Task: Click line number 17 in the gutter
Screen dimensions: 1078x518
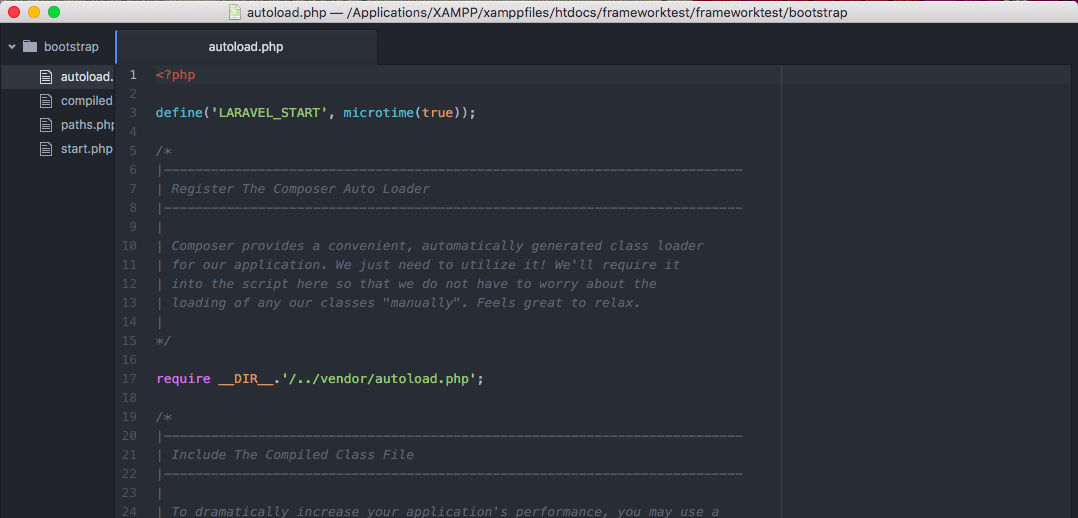Action: point(129,379)
